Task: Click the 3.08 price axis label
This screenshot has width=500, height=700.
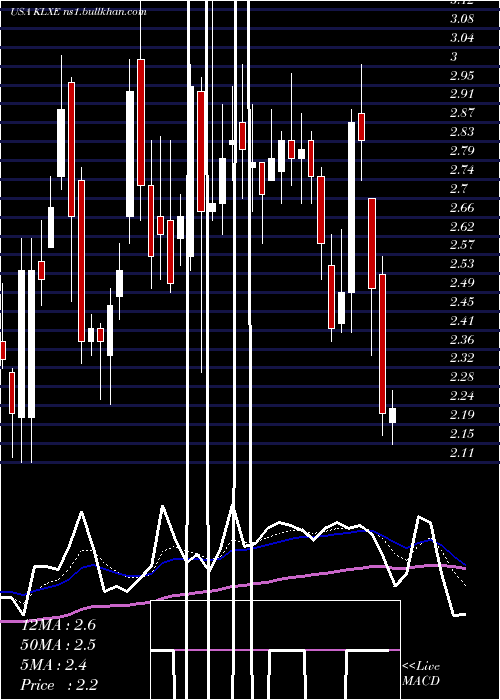Action: point(462,19)
